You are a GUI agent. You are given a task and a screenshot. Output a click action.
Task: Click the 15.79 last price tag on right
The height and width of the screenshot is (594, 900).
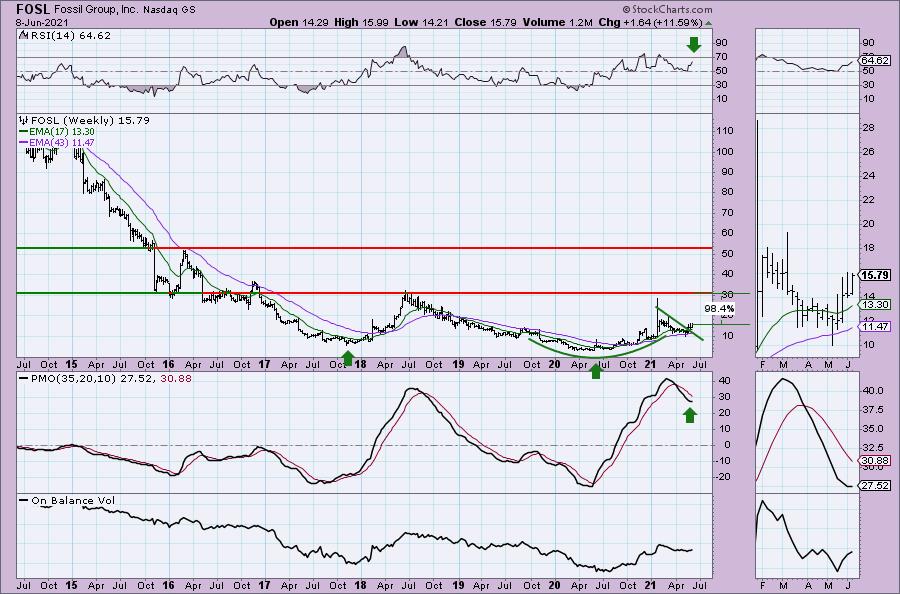pyautogui.click(x=875, y=275)
